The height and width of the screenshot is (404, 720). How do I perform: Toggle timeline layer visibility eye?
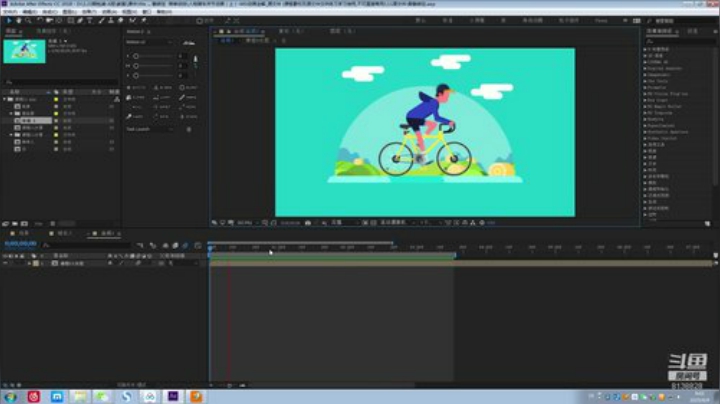pos(5,264)
